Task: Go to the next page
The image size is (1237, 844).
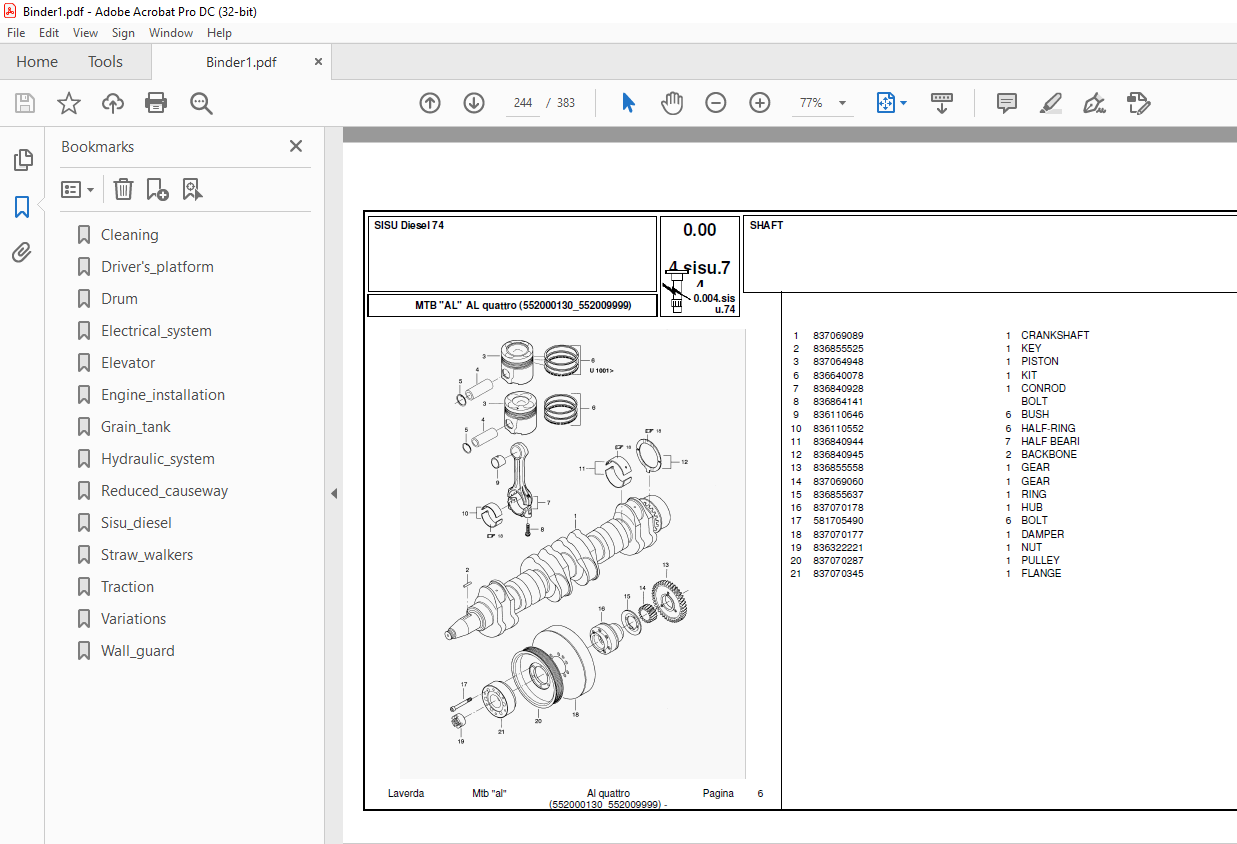Action: [474, 103]
